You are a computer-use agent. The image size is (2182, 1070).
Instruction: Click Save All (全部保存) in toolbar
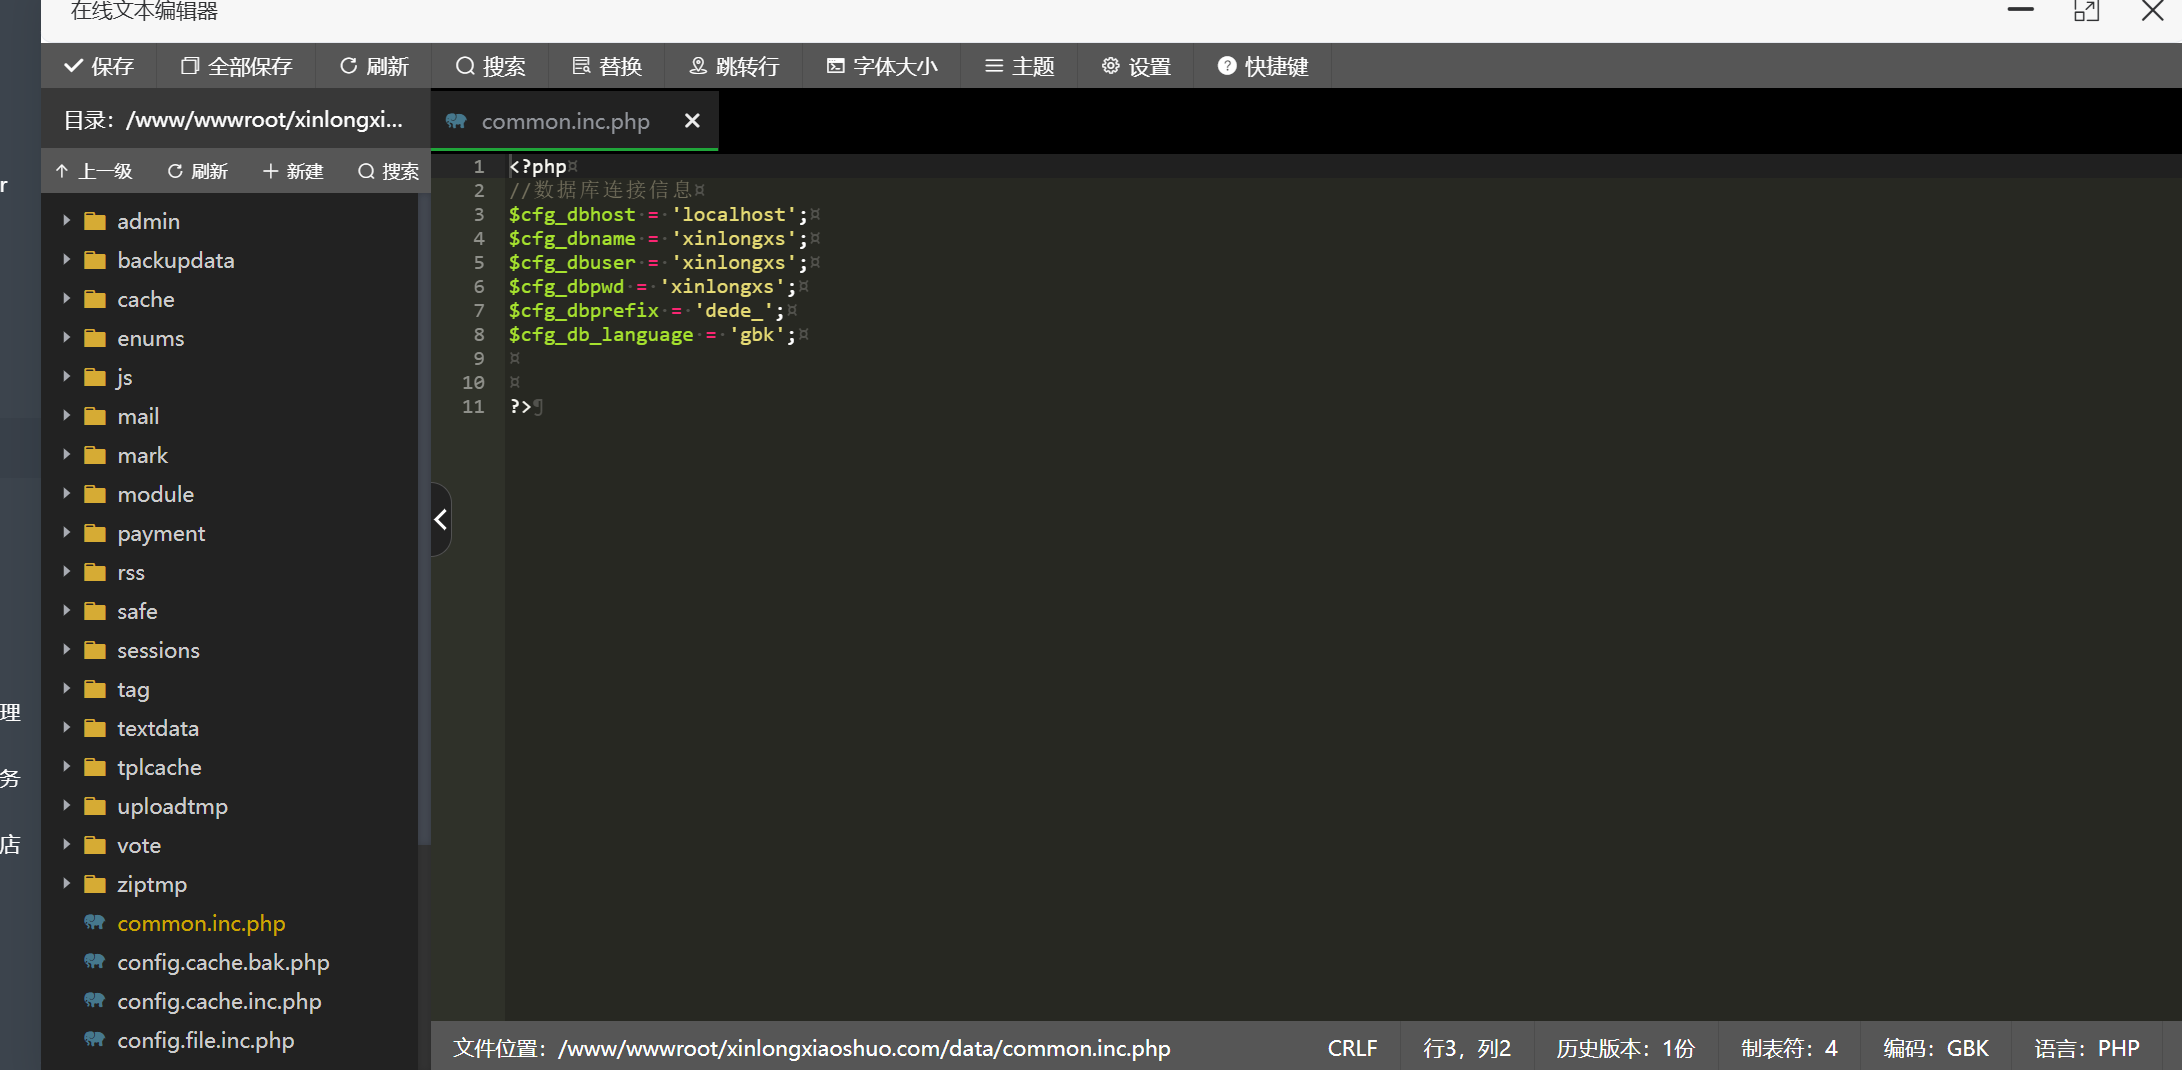[x=237, y=66]
